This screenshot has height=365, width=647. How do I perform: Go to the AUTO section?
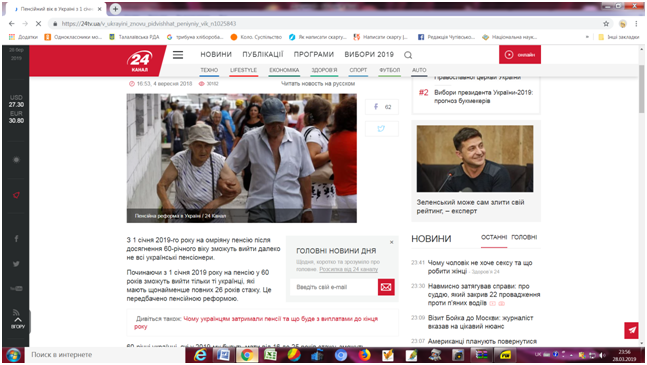pyautogui.click(x=419, y=70)
